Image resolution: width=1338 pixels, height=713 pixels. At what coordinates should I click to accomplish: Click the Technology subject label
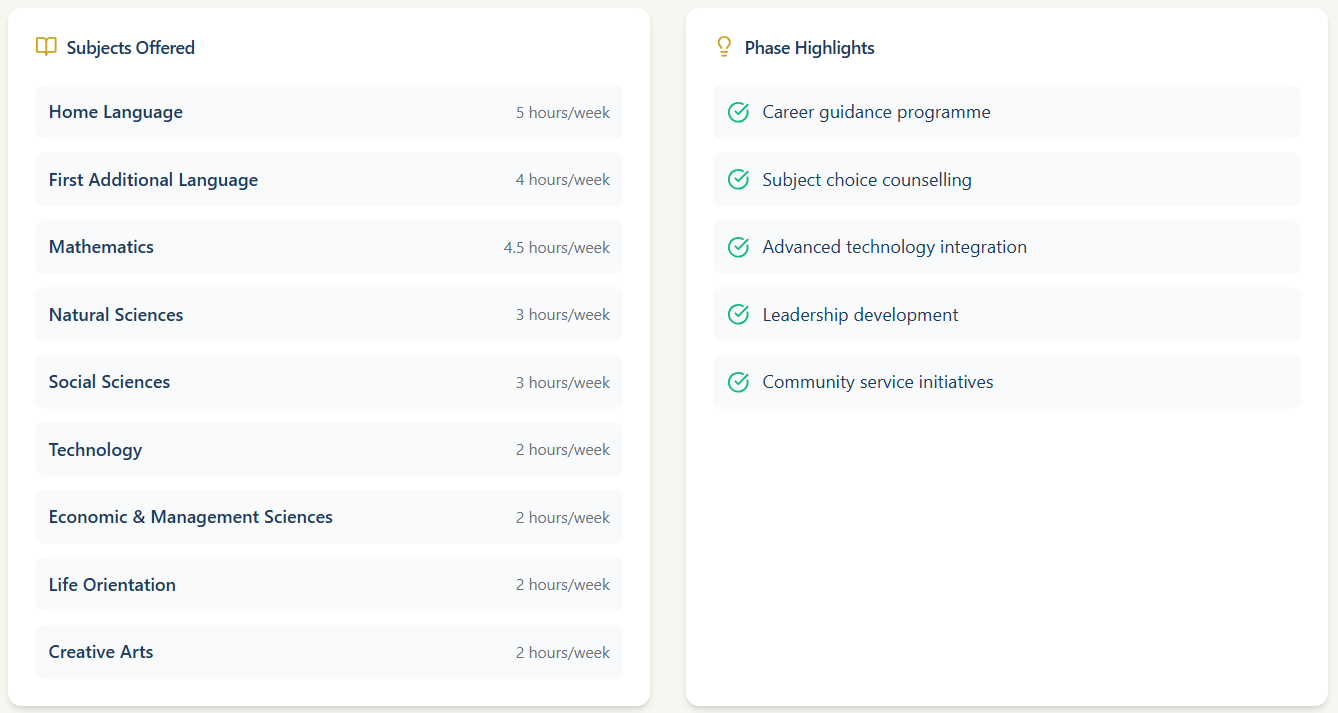(95, 450)
